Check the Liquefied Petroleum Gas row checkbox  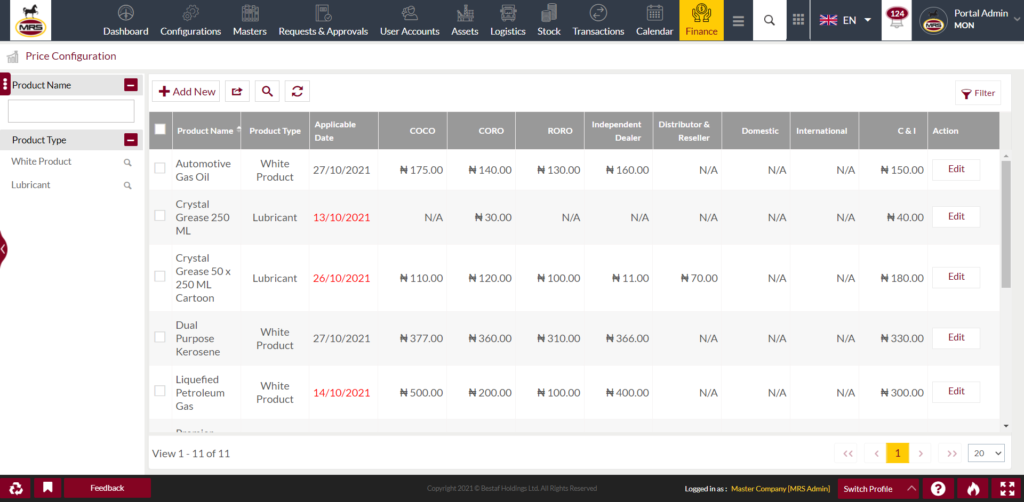[159, 390]
